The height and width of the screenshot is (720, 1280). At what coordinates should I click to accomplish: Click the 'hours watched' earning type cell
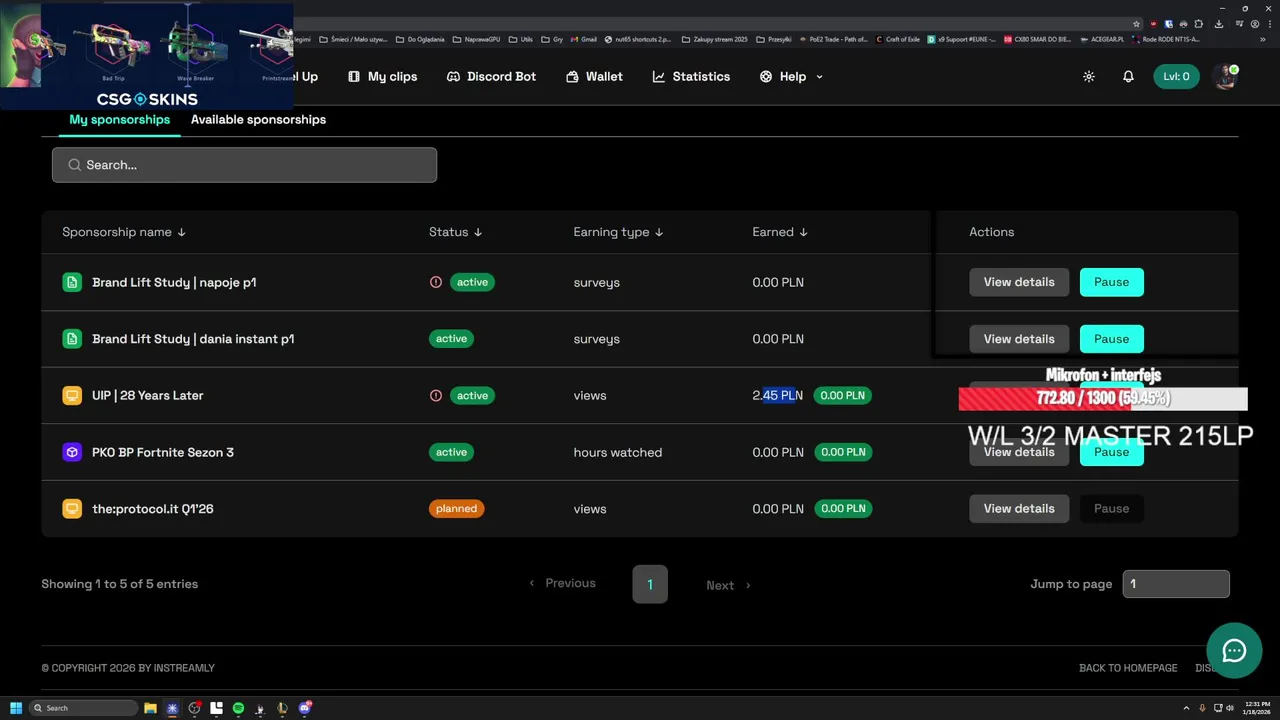point(617,452)
